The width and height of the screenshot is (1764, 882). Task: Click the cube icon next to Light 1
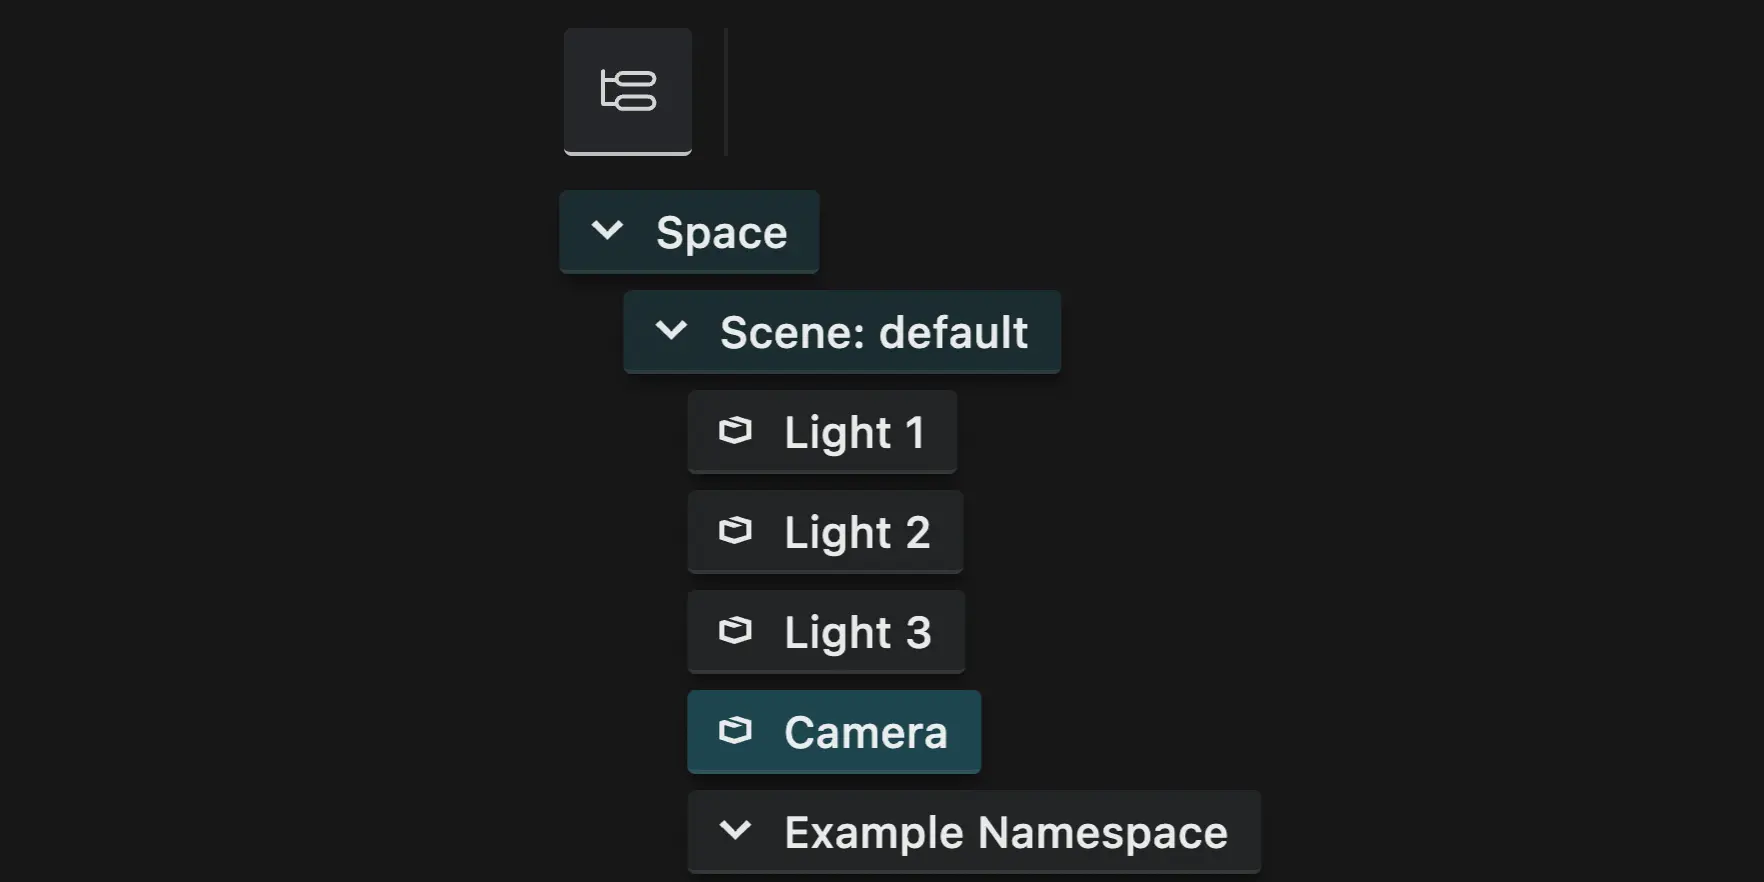point(737,431)
